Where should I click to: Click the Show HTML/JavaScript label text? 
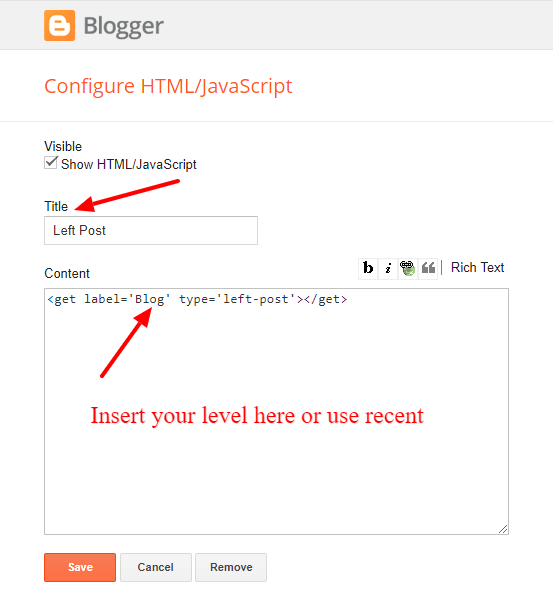click(129, 164)
